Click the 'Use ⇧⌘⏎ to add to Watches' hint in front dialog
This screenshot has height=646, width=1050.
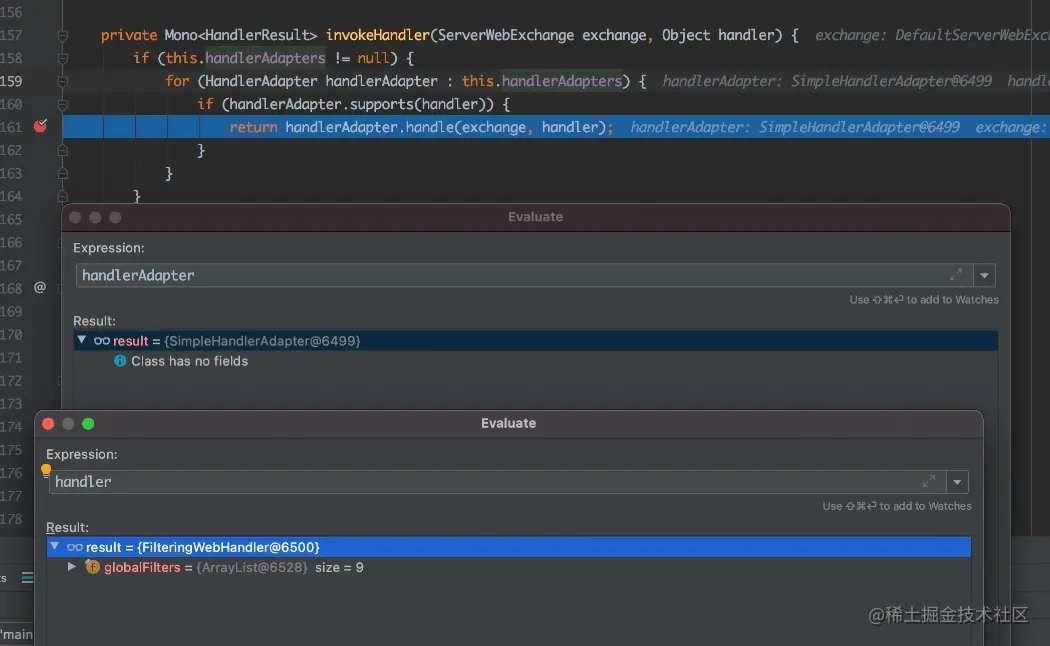pyautogui.click(x=897, y=506)
